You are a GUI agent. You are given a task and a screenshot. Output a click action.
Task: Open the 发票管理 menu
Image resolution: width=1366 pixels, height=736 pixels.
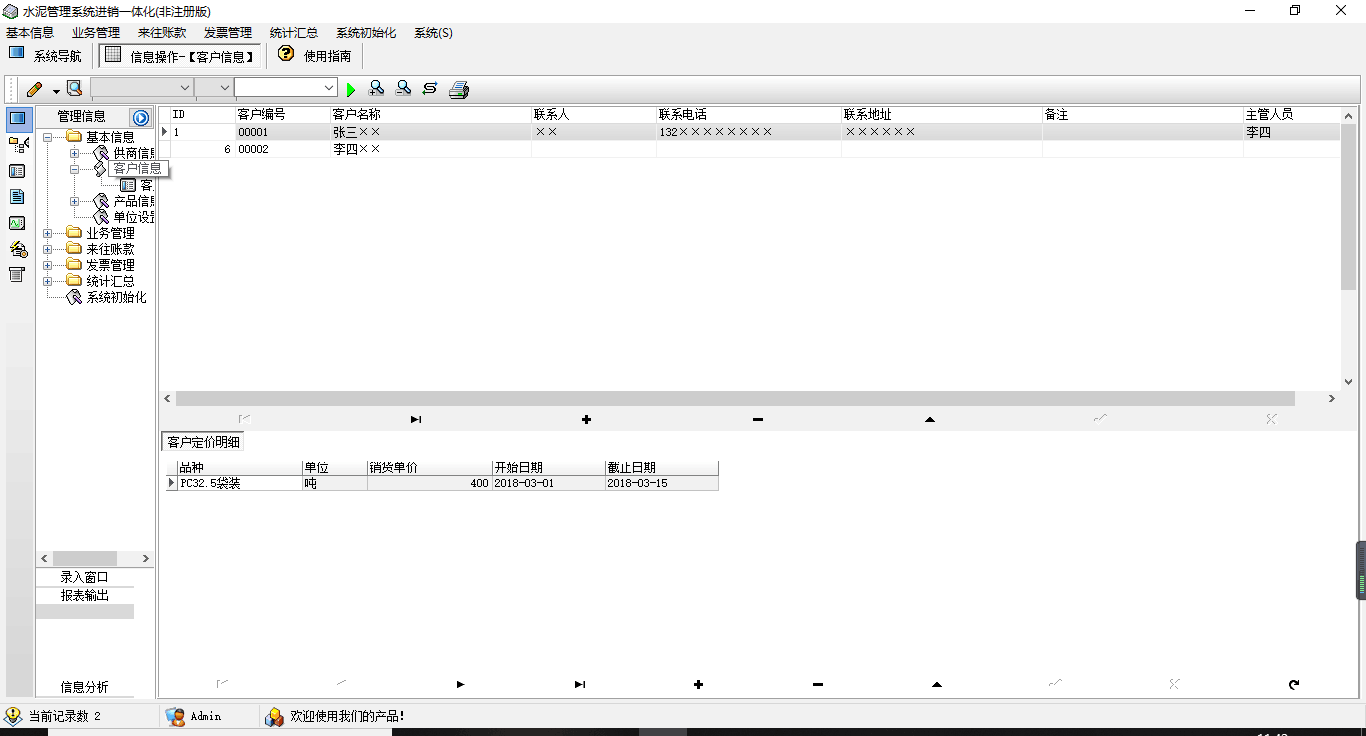point(228,33)
